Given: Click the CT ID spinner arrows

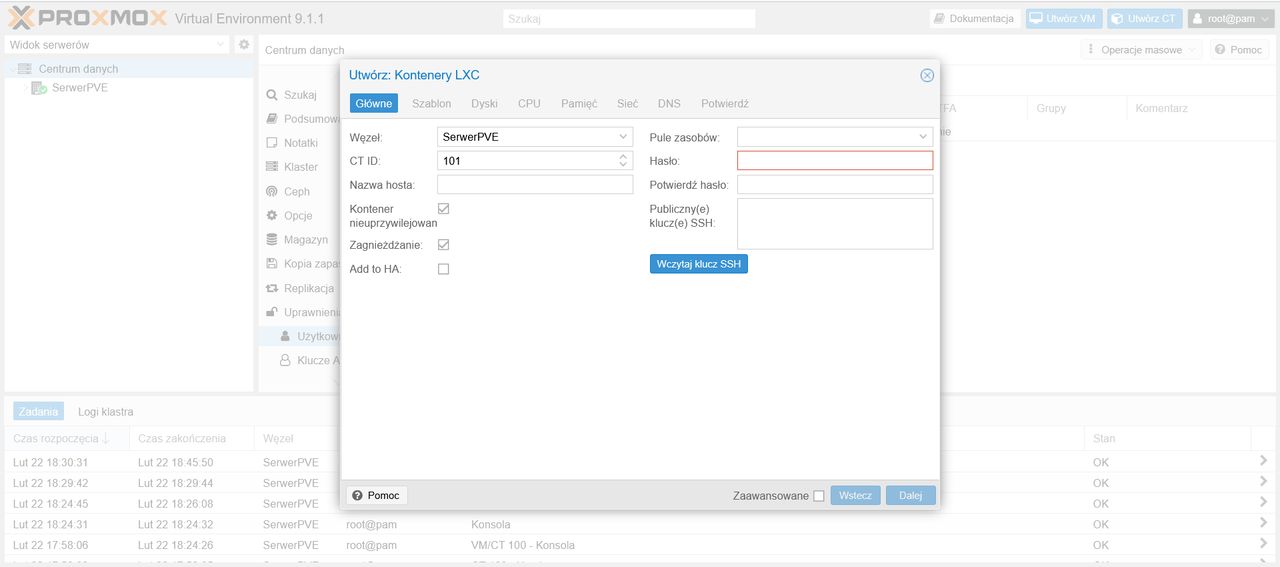Looking at the screenshot, I should click(x=623, y=160).
